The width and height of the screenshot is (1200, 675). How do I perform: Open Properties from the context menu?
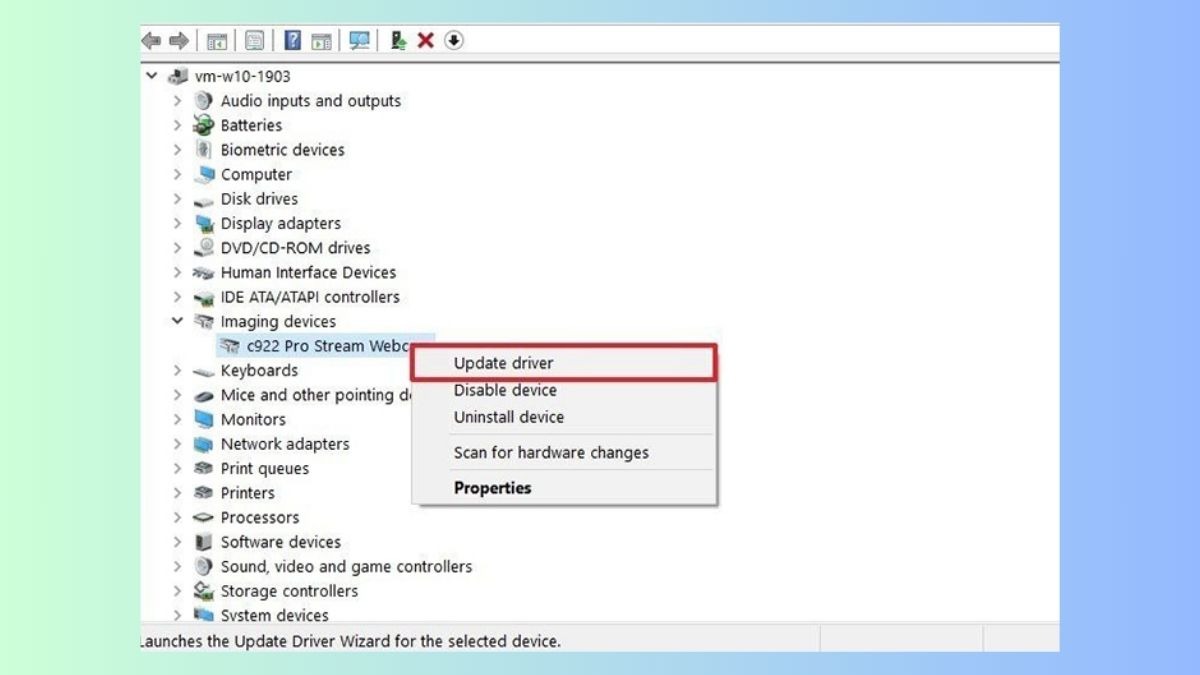pyautogui.click(x=565, y=488)
